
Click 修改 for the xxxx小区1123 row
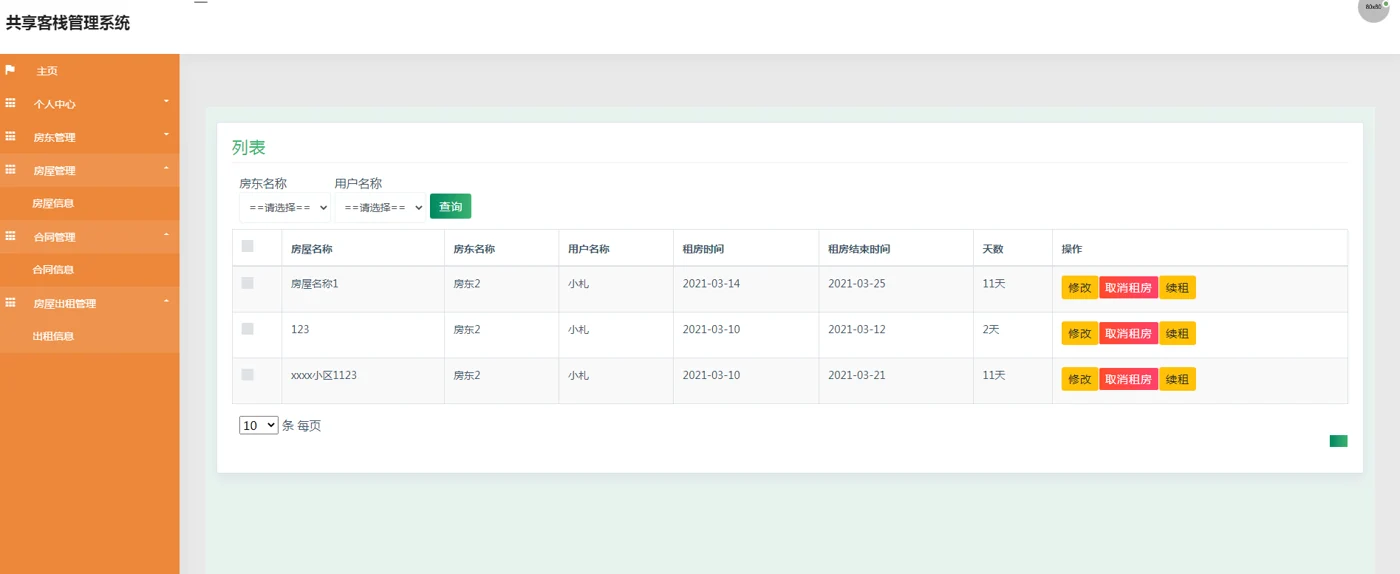click(x=1080, y=379)
